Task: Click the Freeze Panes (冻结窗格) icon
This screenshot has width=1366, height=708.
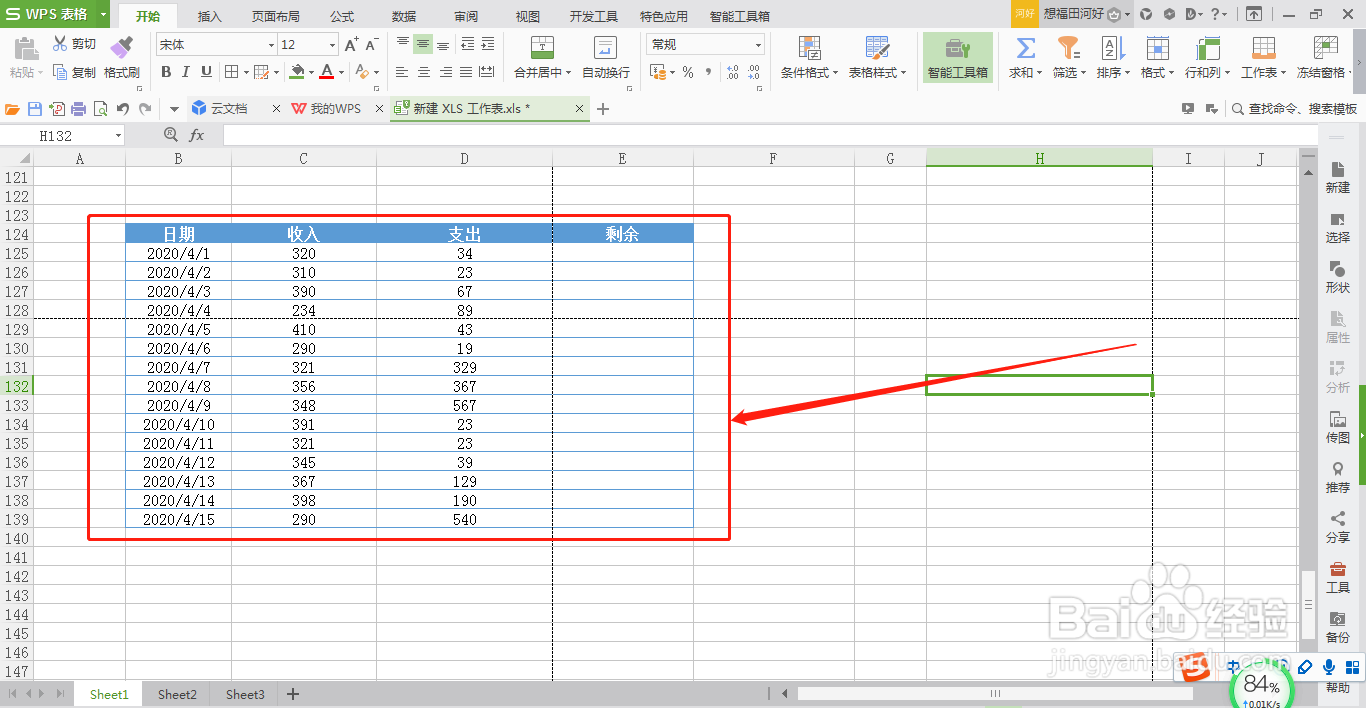Action: [1325, 48]
